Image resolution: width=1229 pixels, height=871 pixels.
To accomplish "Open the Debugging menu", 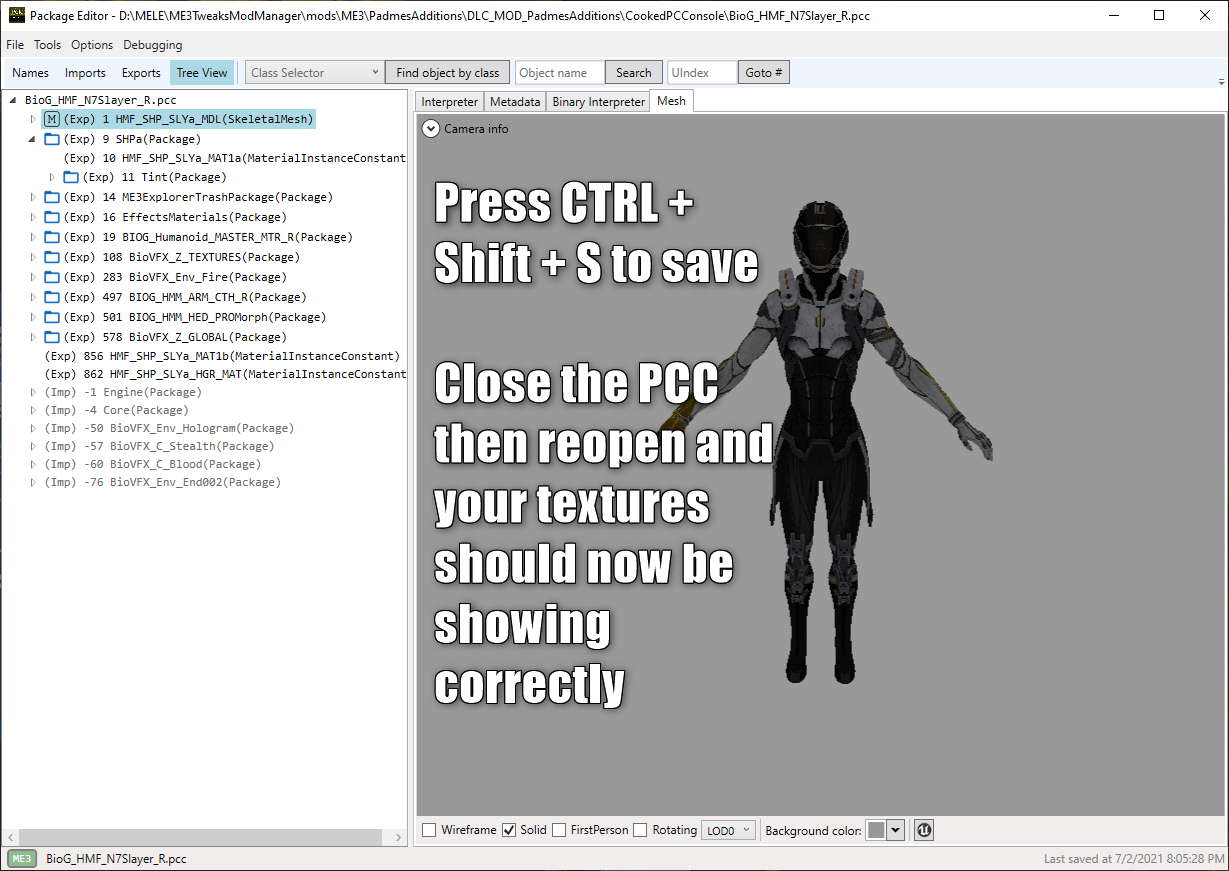I will (x=153, y=45).
